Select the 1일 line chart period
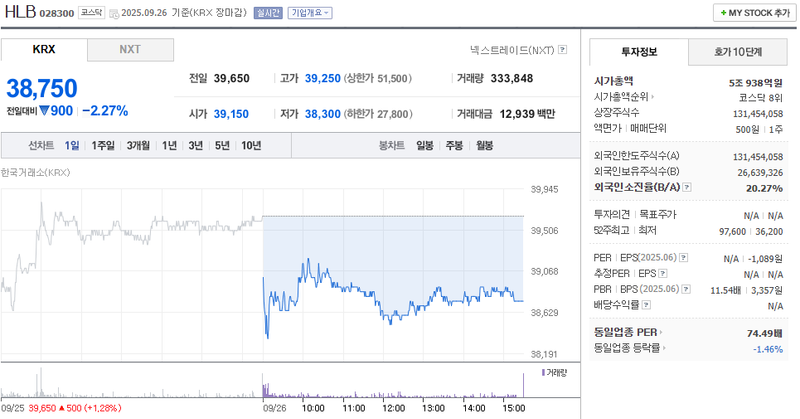 pyautogui.click(x=72, y=145)
